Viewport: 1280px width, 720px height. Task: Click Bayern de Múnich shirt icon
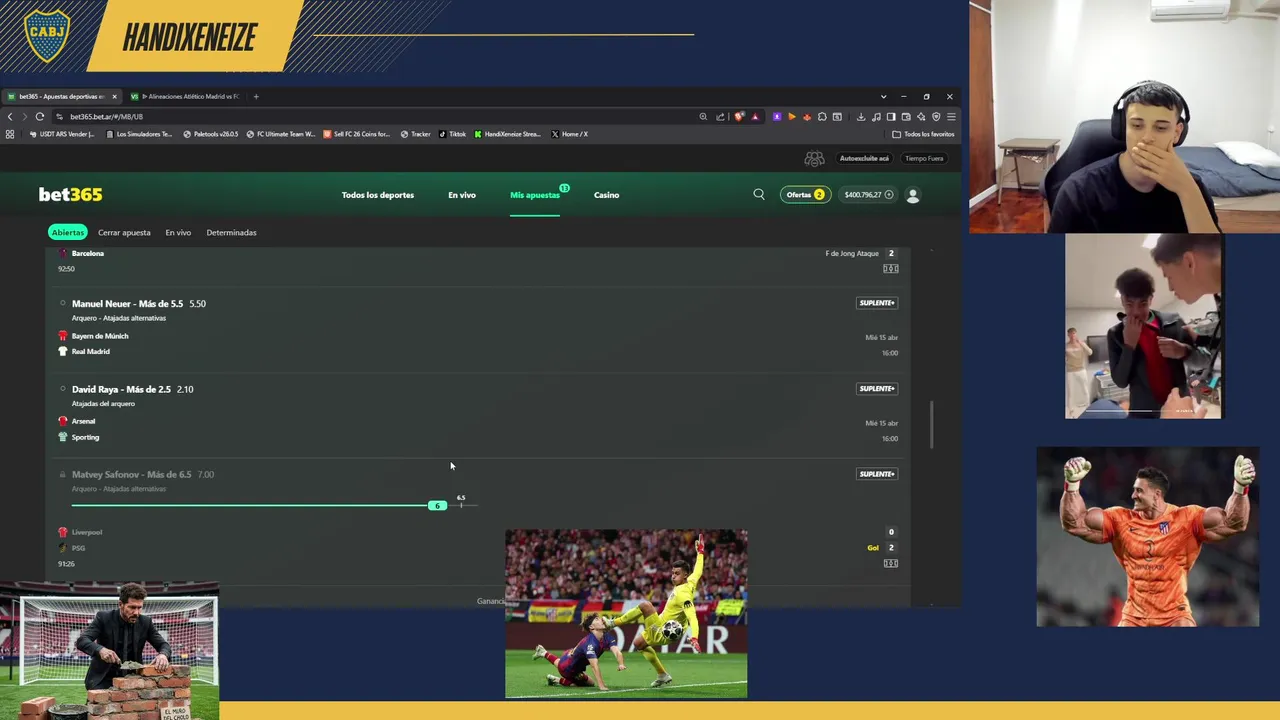[62, 336]
